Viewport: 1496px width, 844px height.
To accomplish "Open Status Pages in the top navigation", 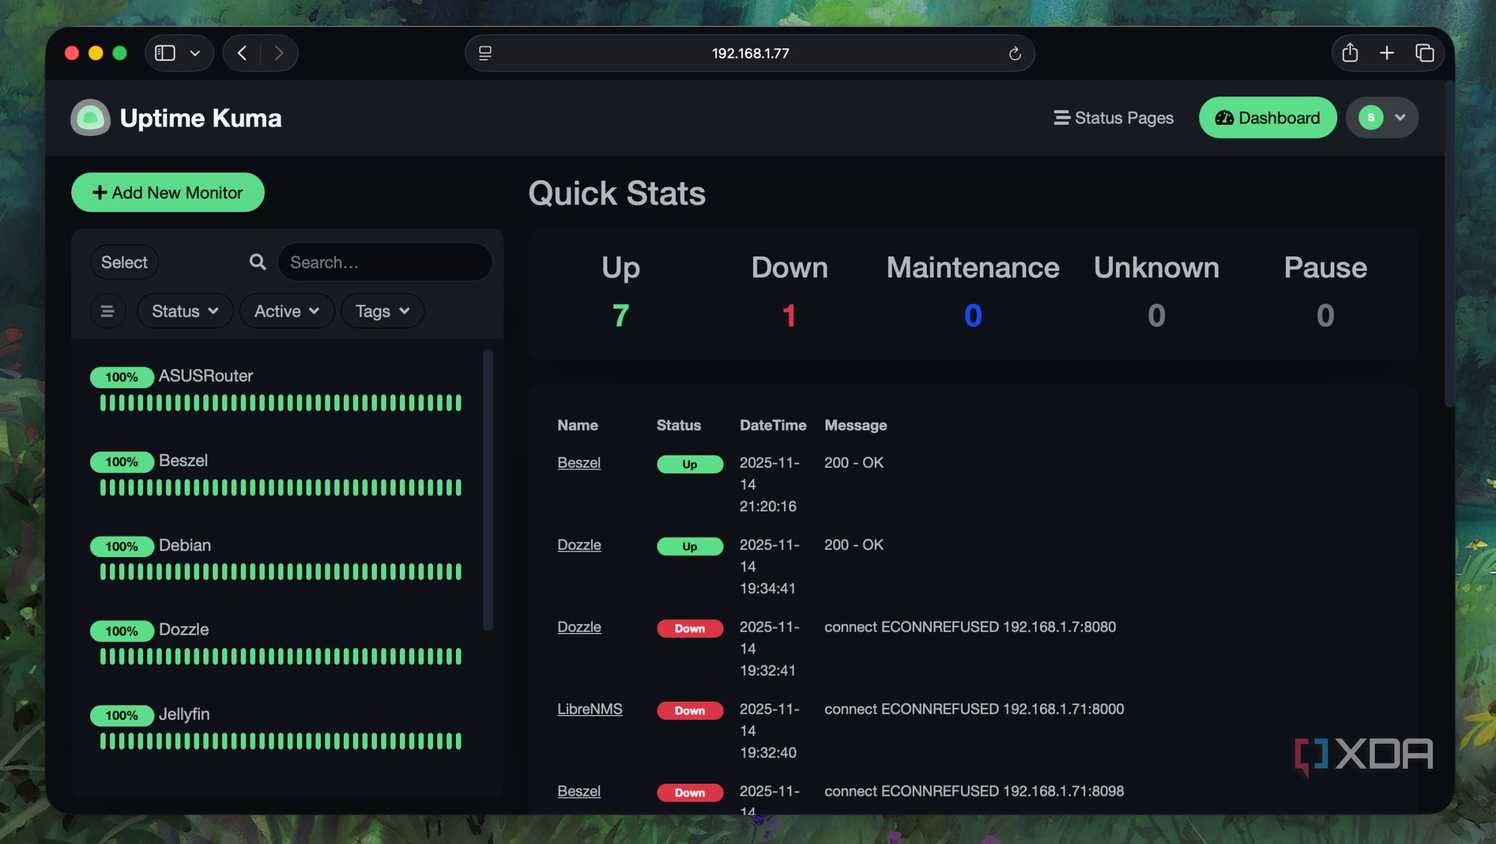I will (1113, 118).
